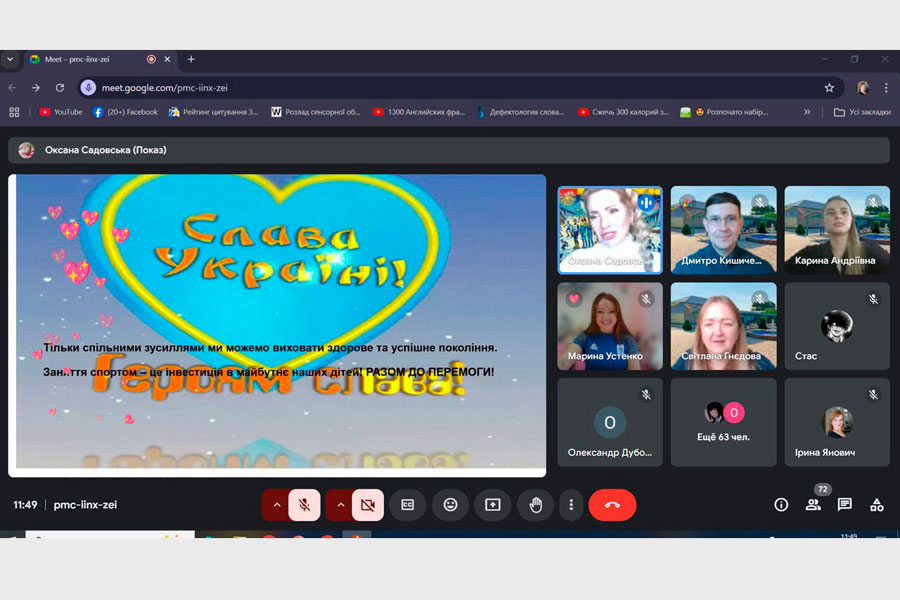Open the tab search dropdown
Image resolution: width=900 pixels, height=600 pixels.
click(x=10, y=59)
